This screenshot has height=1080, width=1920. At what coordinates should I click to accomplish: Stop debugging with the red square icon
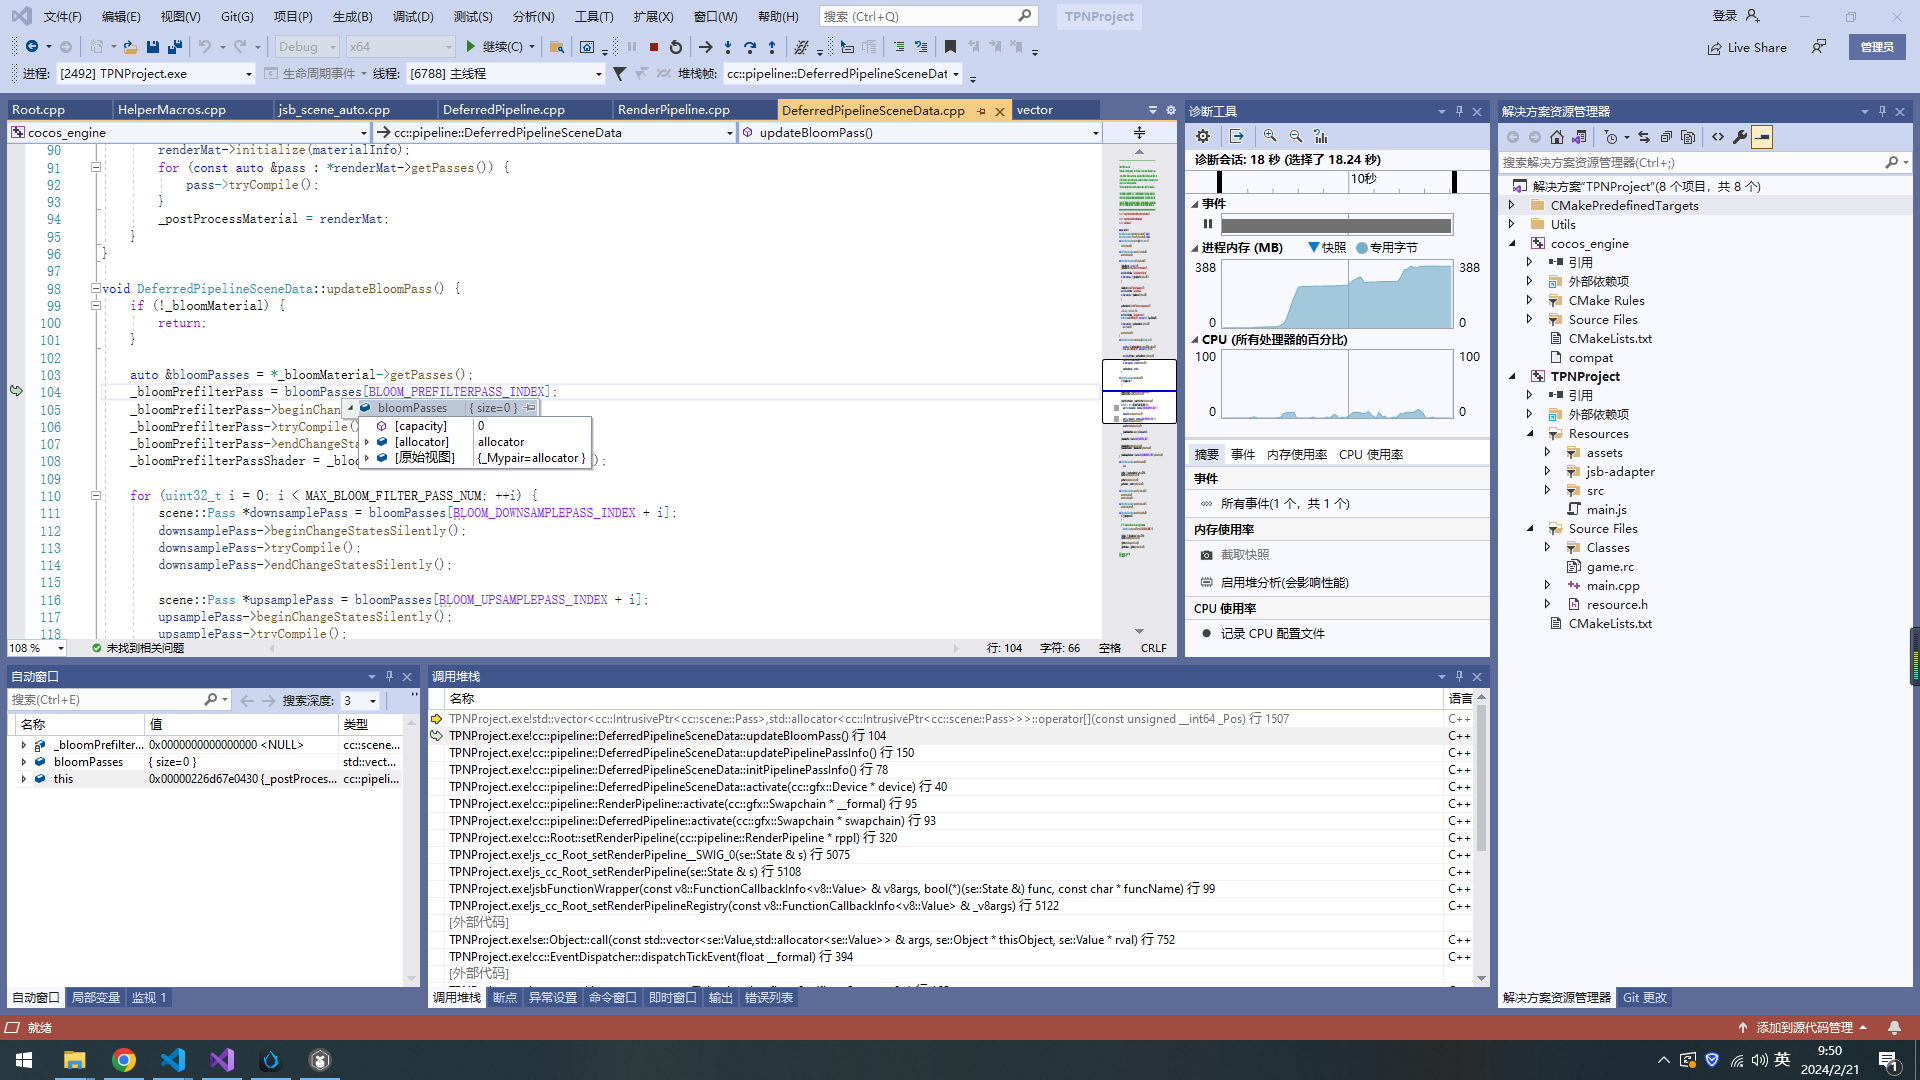coord(654,47)
